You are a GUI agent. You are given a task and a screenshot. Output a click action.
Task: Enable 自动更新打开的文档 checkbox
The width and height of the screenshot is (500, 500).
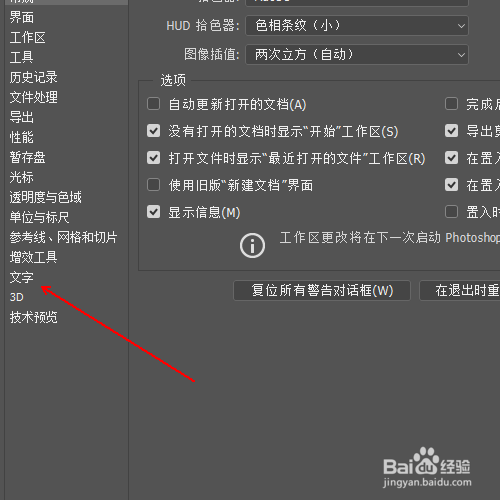tap(153, 104)
